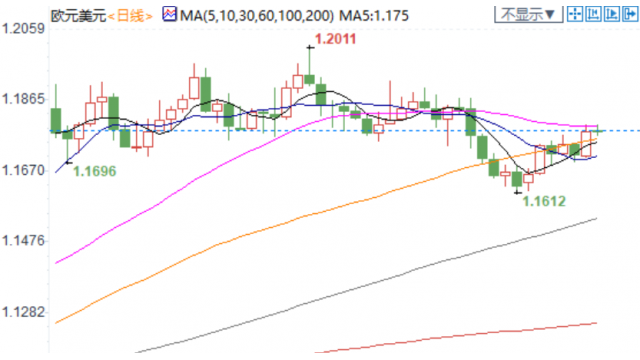640x360 pixels.
Task: Click the 1.1670 price axis label
Action: tap(23, 170)
